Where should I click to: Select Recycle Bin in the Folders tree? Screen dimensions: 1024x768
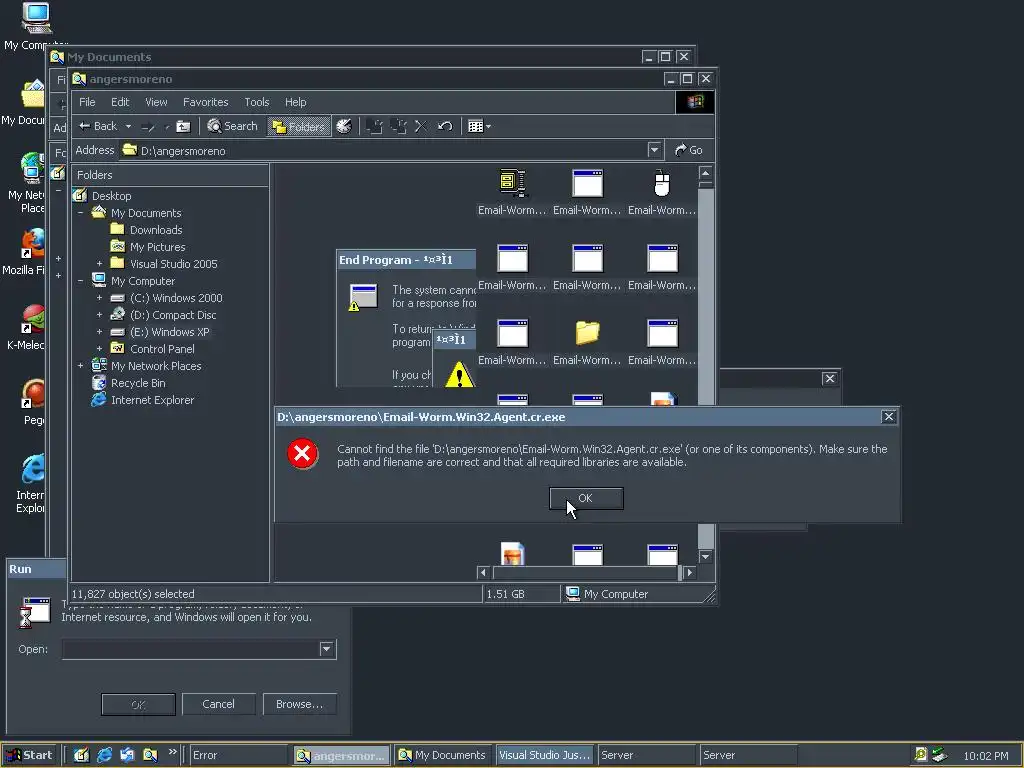pyautogui.click(x=138, y=383)
